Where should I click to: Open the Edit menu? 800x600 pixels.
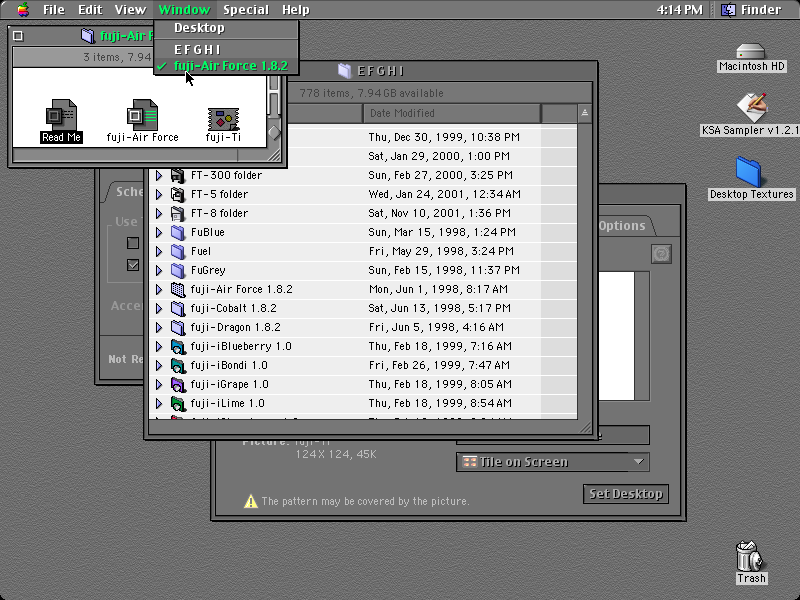point(90,10)
